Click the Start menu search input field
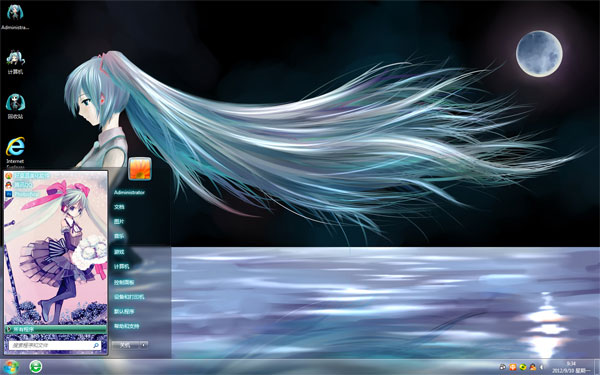 [x=55, y=345]
